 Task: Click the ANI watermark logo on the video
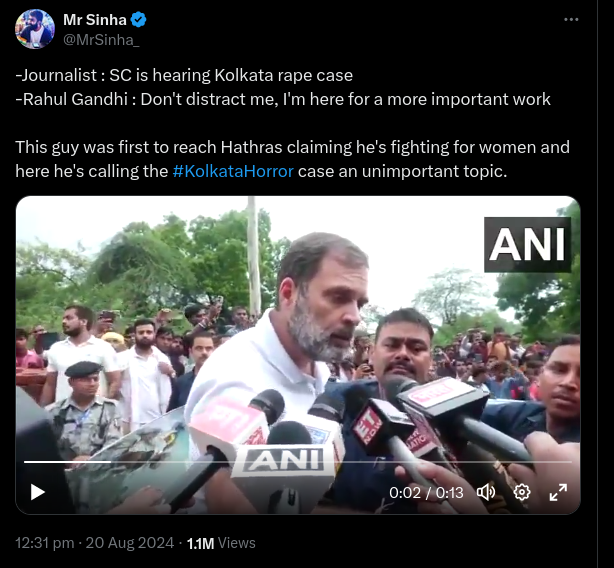pos(527,245)
